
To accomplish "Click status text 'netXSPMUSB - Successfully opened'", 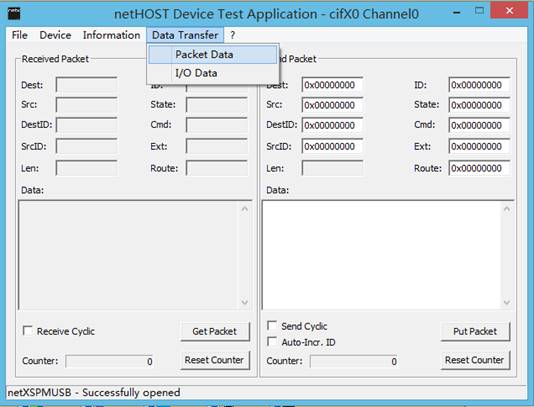I will coord(94,392).
